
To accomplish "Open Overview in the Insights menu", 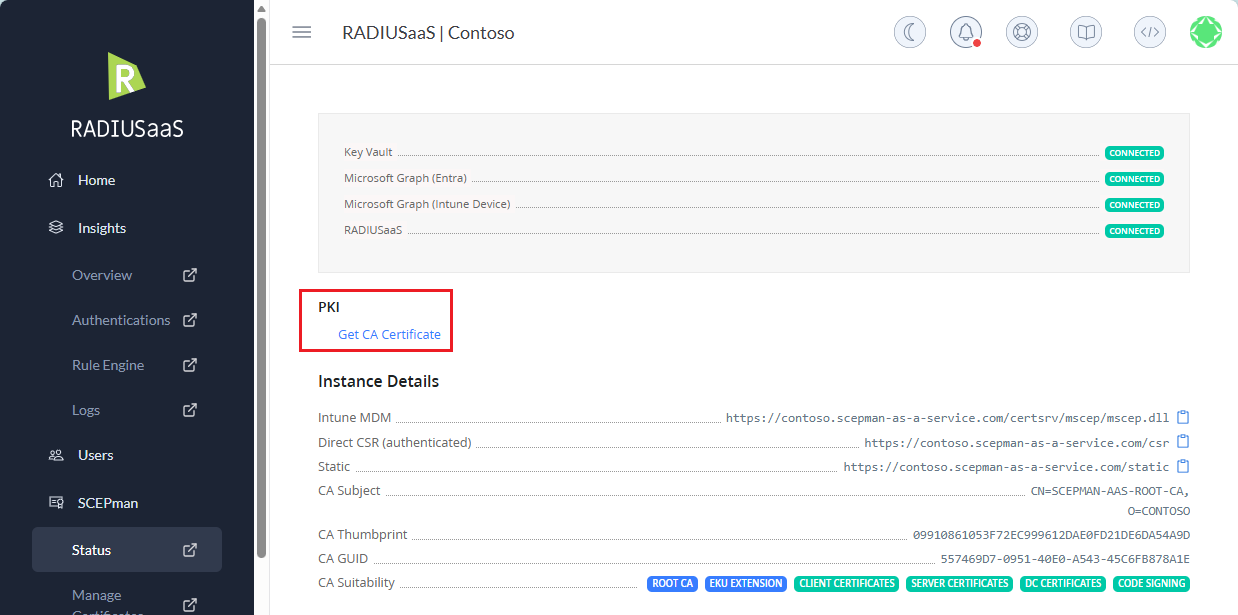I will click(x=102, y=275).
